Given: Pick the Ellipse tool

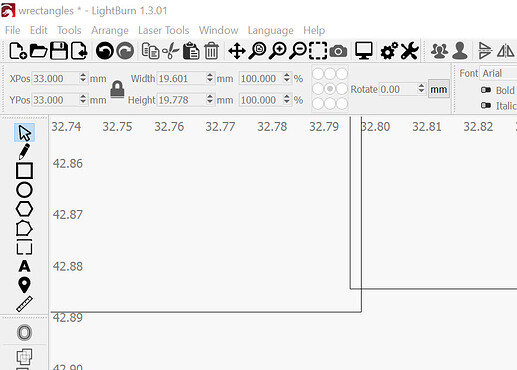Looking at the screenshot, I should point(24,190).
